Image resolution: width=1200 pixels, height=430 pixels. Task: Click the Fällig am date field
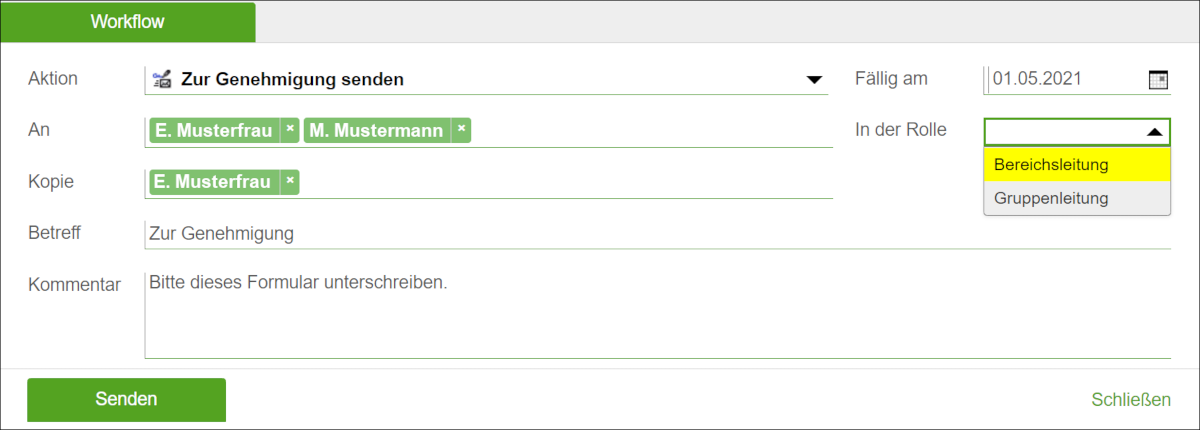pyautogui.click(x=1066, y=80)
